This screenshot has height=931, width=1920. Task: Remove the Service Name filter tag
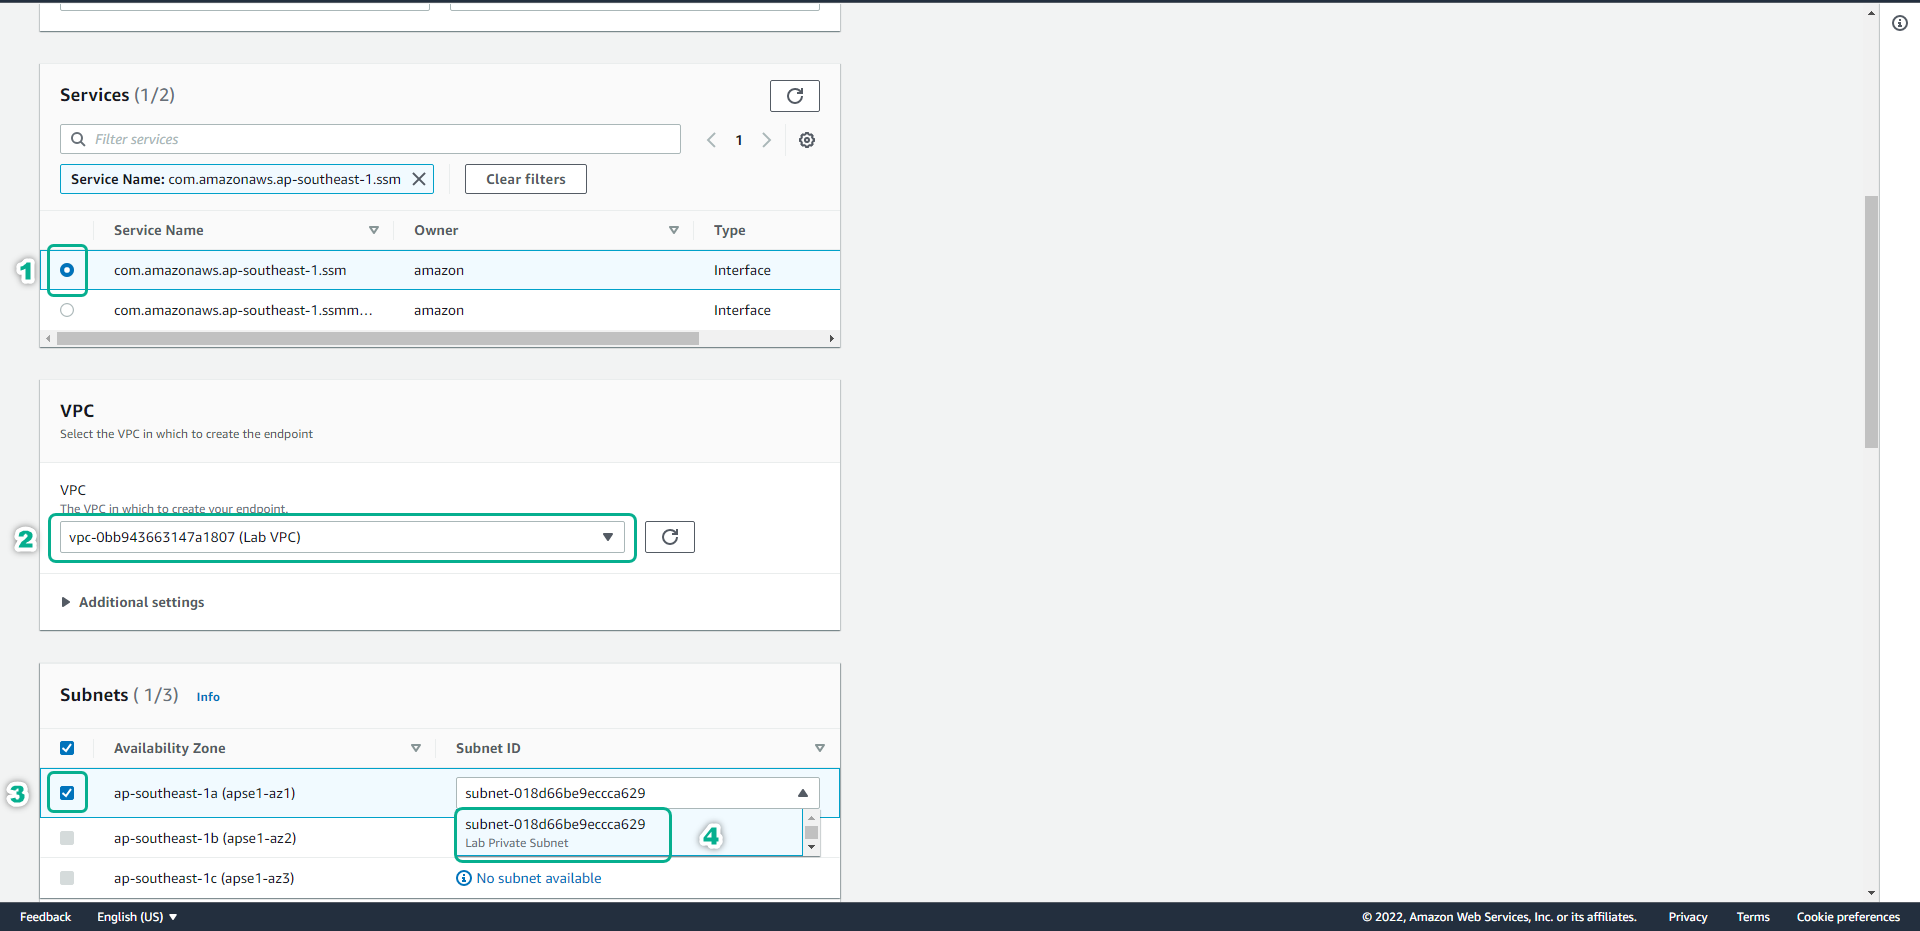pos(419,179)
